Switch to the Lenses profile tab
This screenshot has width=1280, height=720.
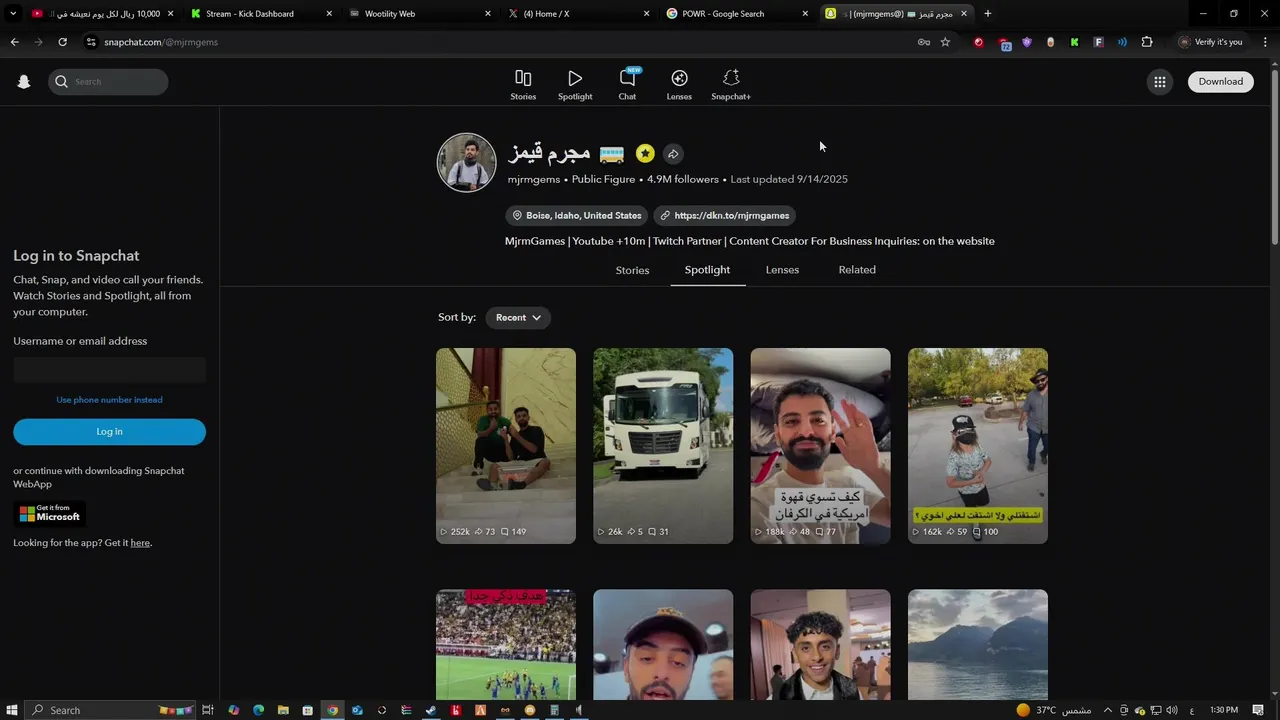[782, 270]
